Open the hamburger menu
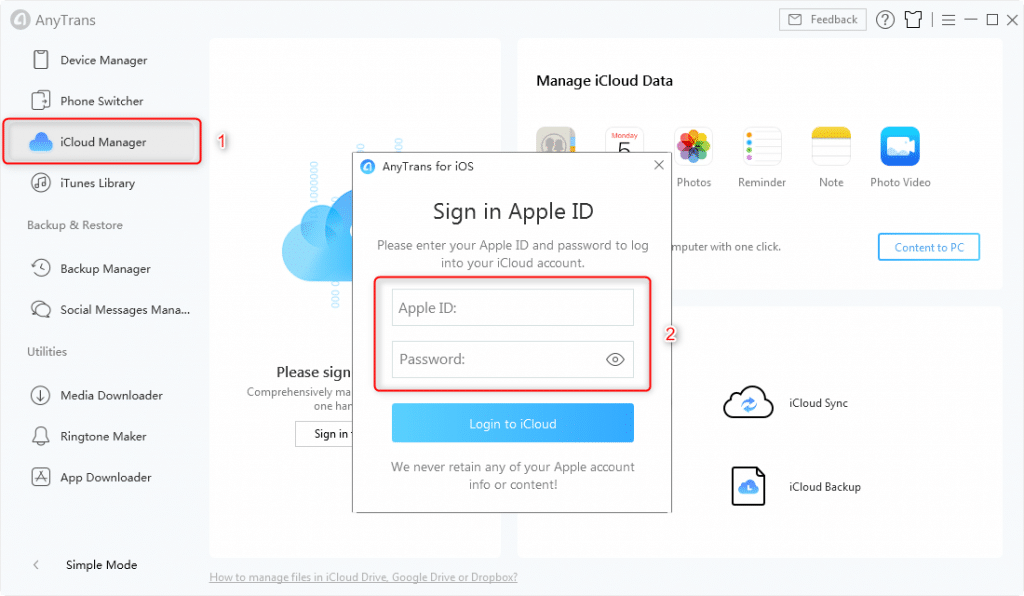Screen dimensions: 1024x596 point(948,20)
